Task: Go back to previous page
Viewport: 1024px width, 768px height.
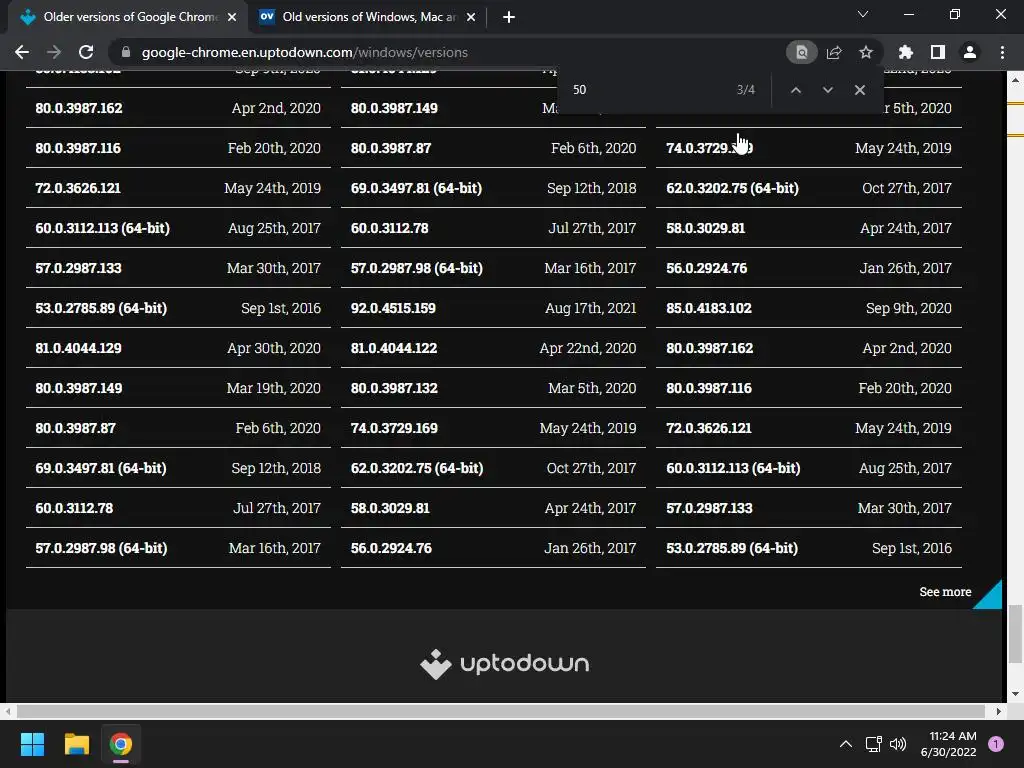Action: click(22, 52)
